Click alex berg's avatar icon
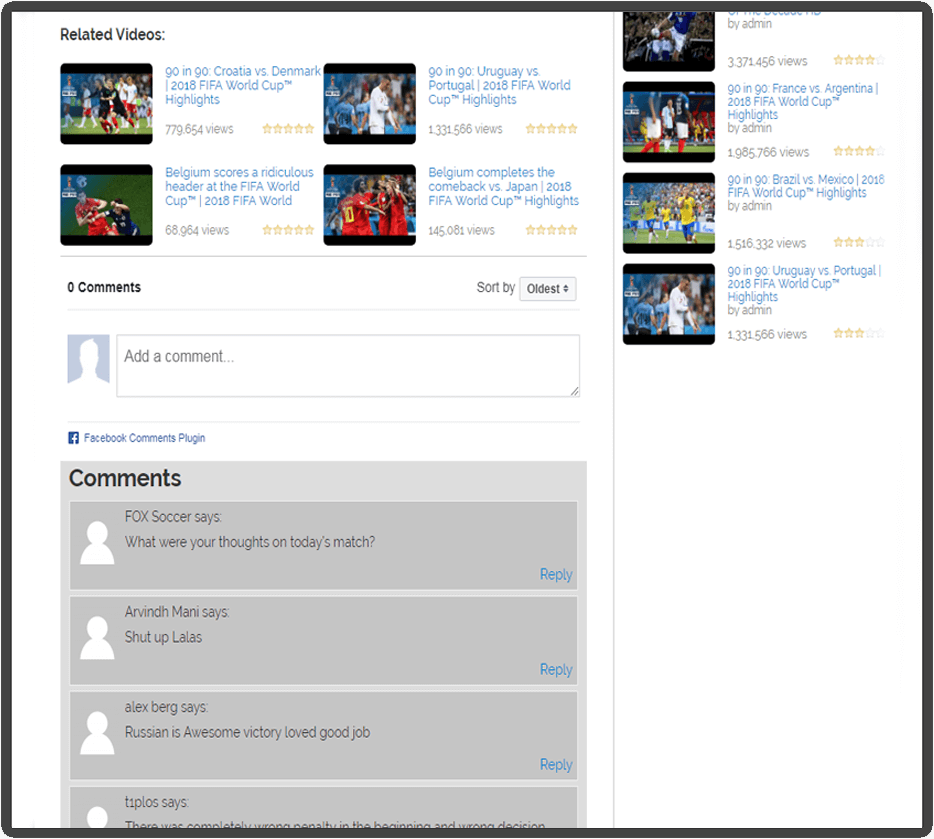 [97, 734]
